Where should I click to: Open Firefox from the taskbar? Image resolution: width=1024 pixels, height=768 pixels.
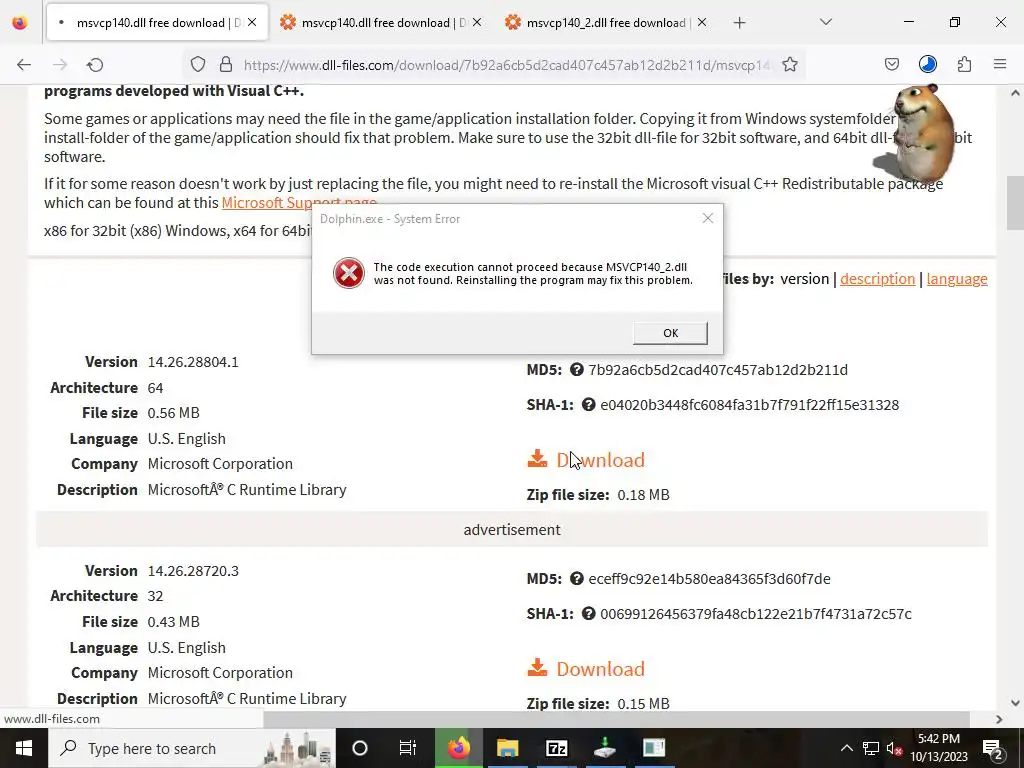458,748
